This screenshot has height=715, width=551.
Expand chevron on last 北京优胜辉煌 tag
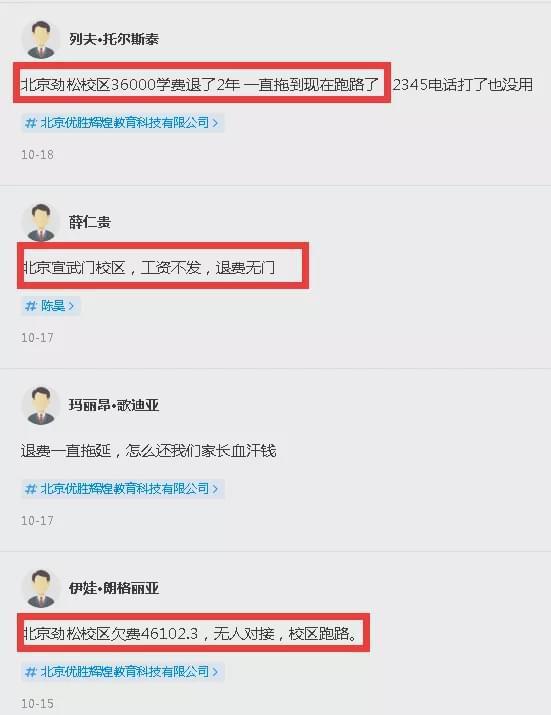[215, 672]
